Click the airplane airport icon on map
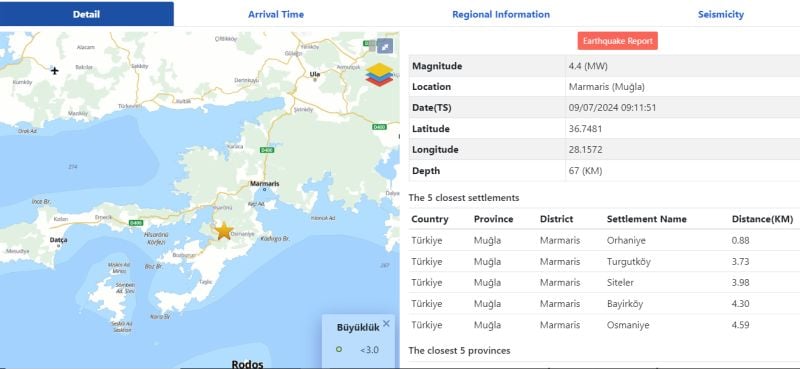Screen dimensions: 800x369 (x=55, y=70)
